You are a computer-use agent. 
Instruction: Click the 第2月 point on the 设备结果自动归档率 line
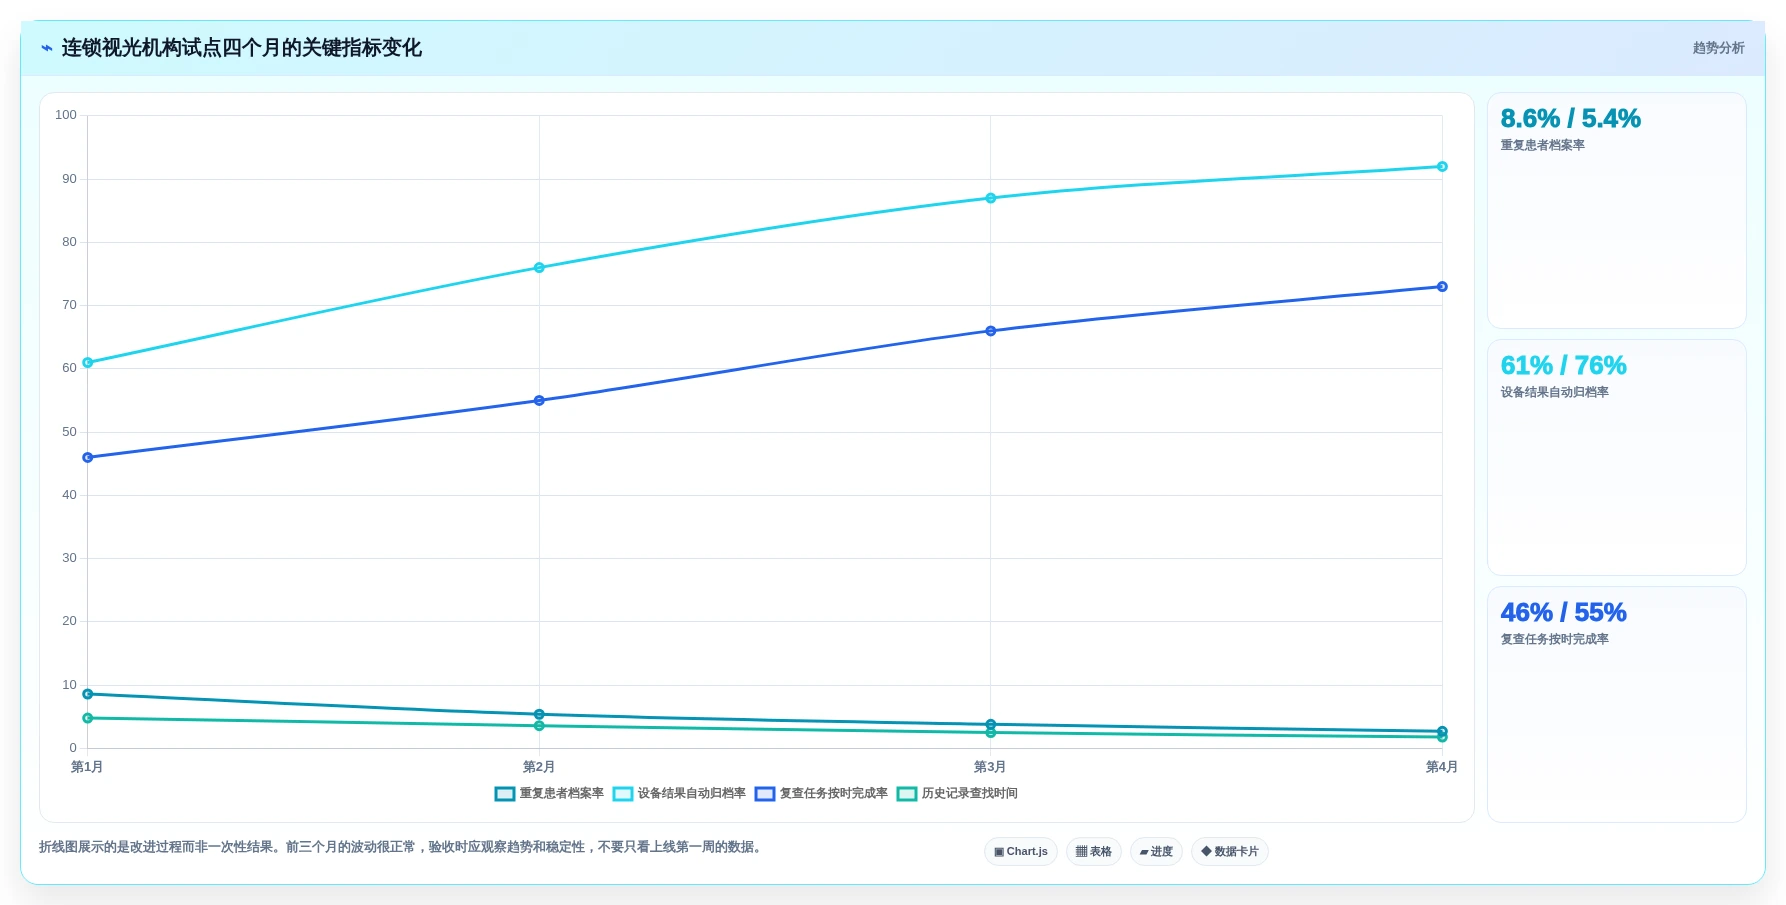coord(539,268)
